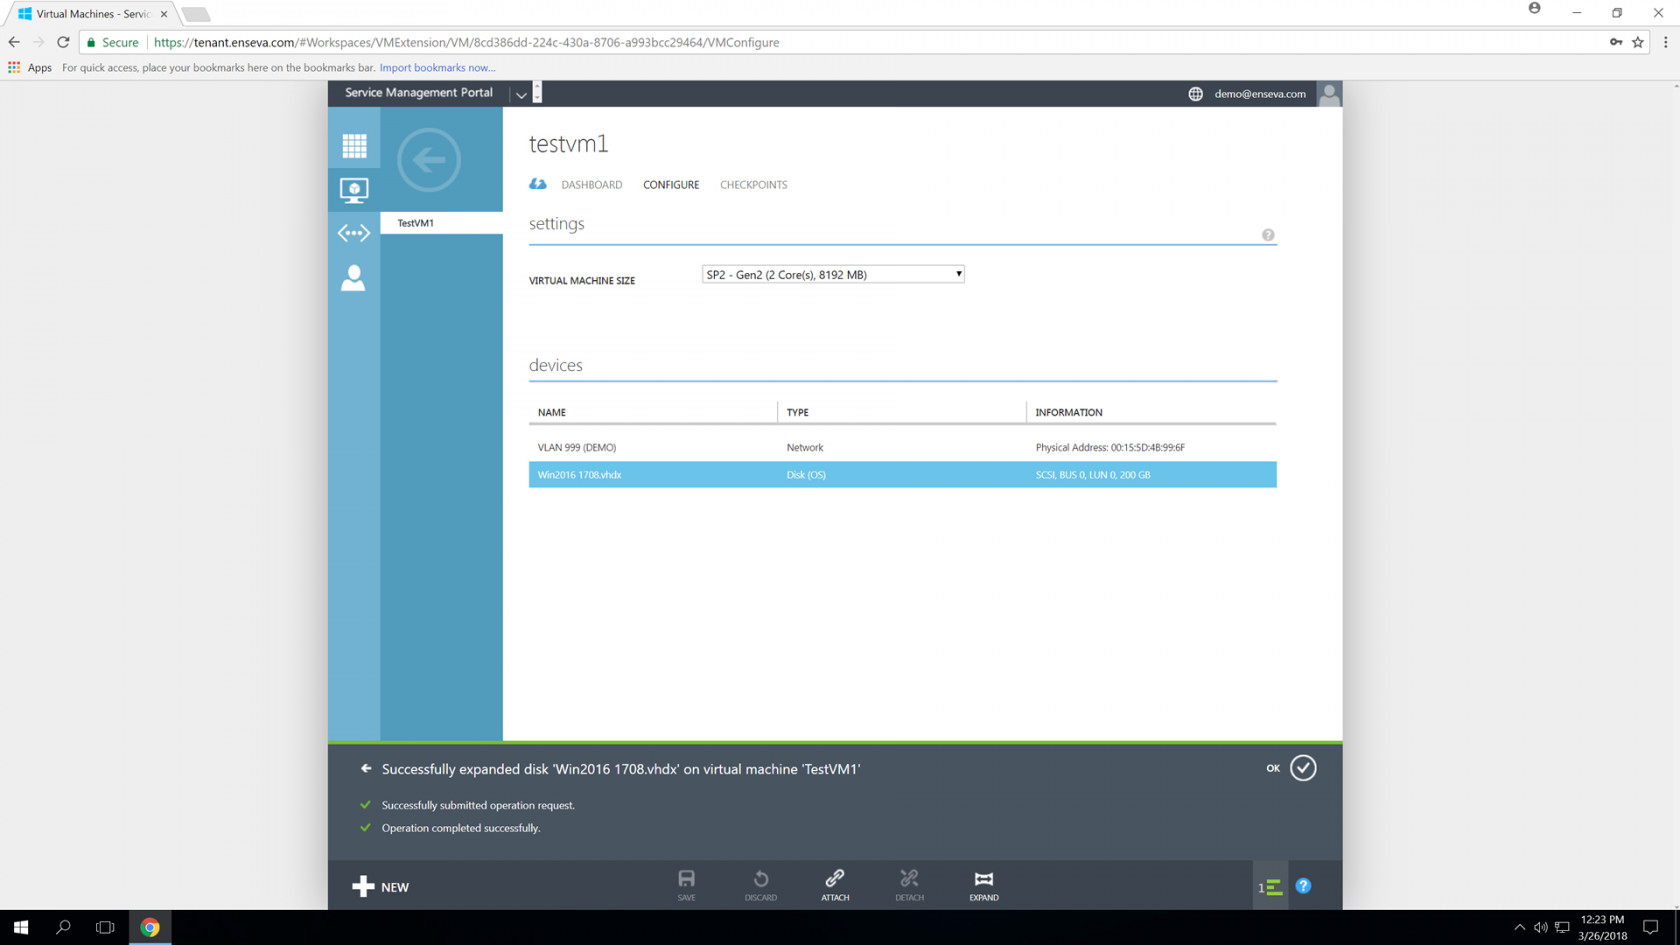Click the volume icon in system tray

coord(1541,927)
